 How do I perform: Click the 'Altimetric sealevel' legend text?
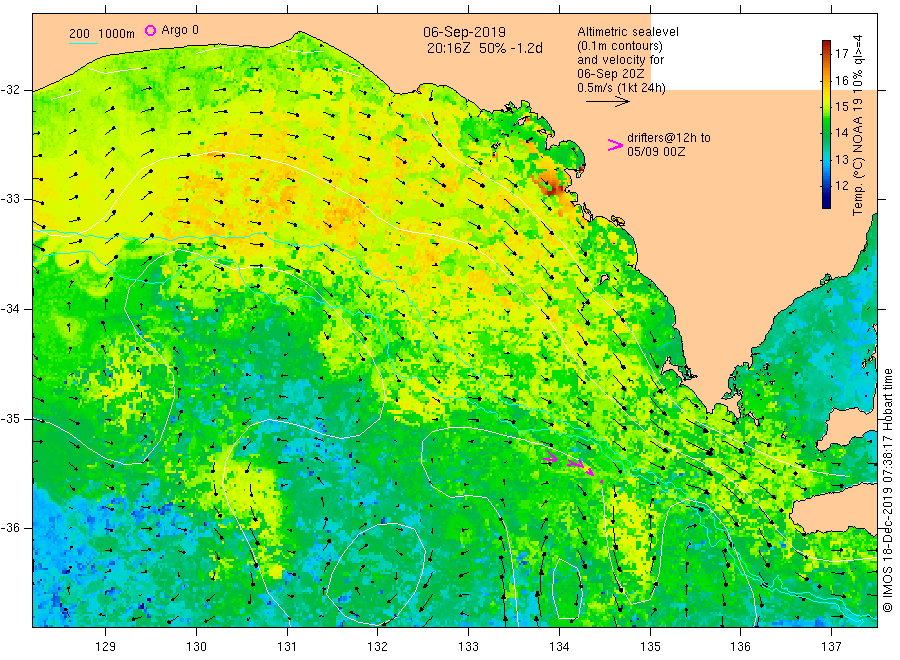(627, 32)
